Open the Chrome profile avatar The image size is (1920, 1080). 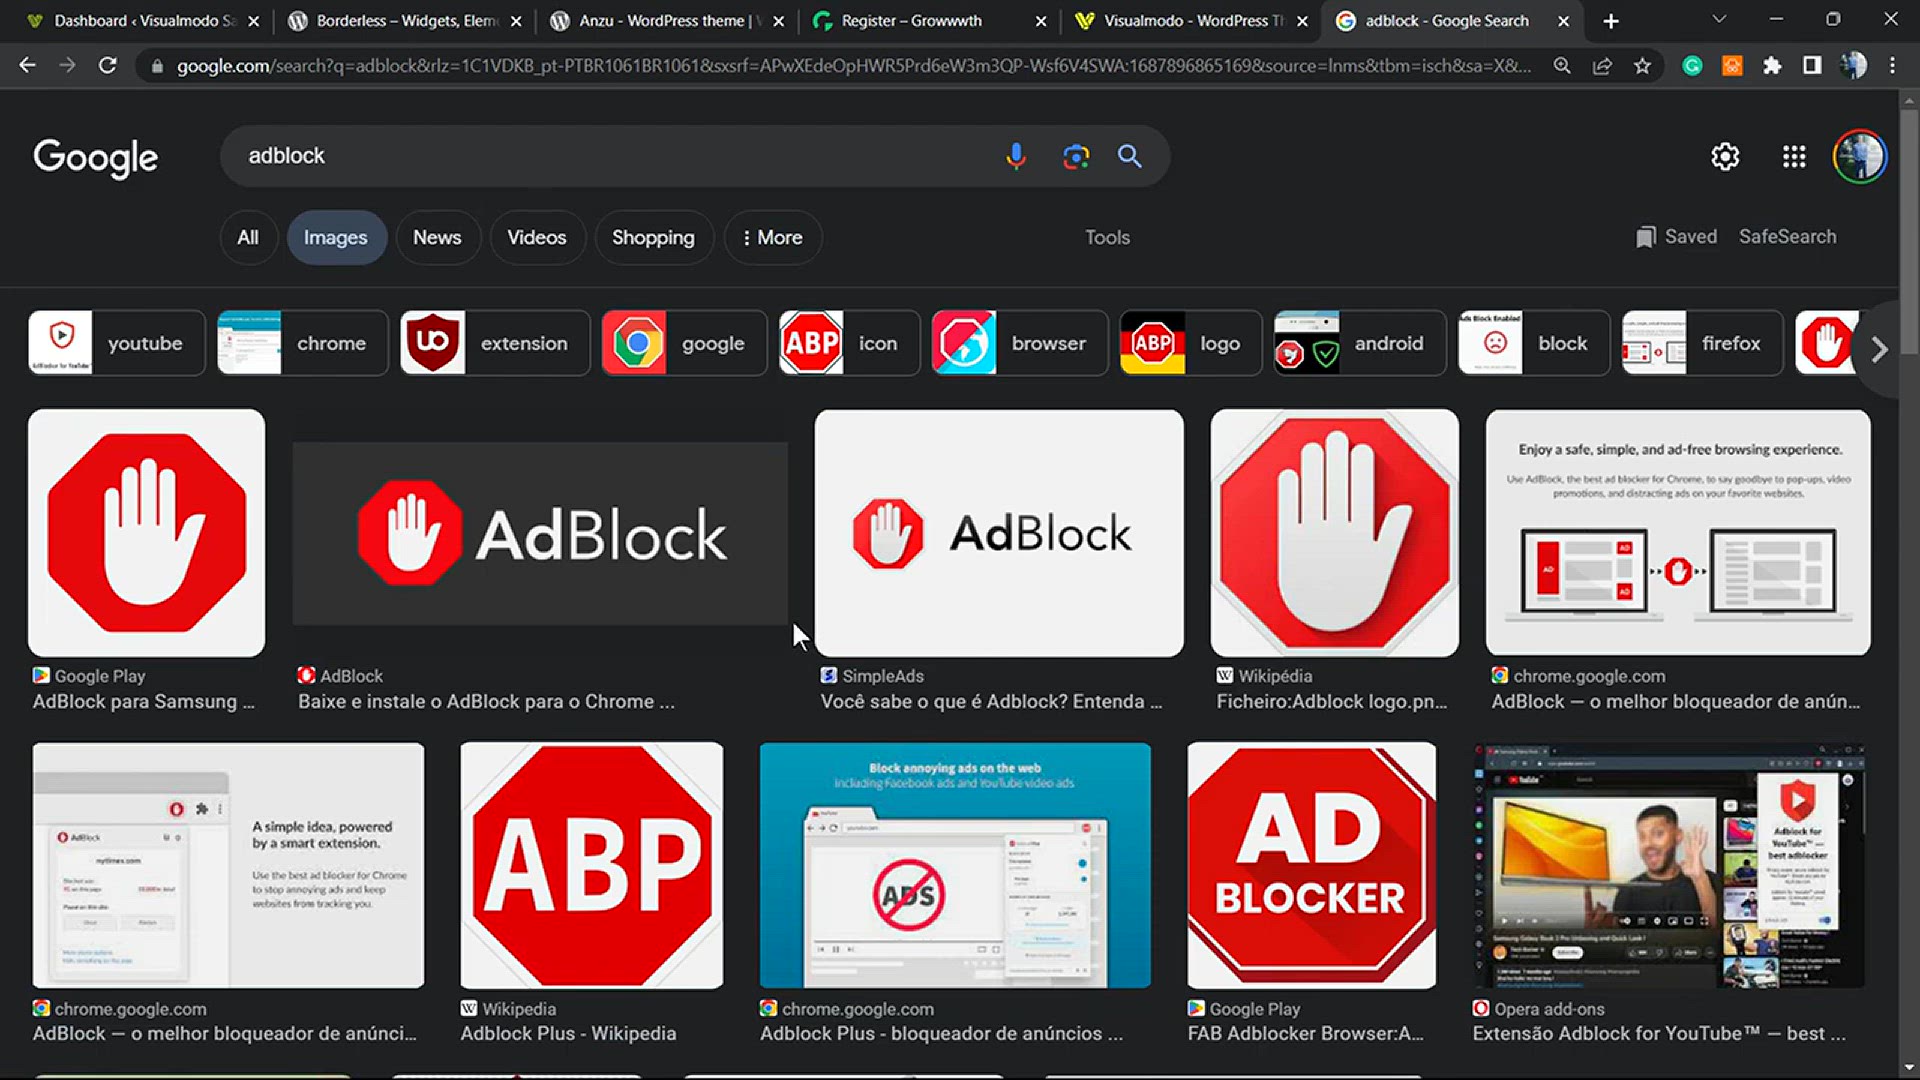click(1853, 65)
